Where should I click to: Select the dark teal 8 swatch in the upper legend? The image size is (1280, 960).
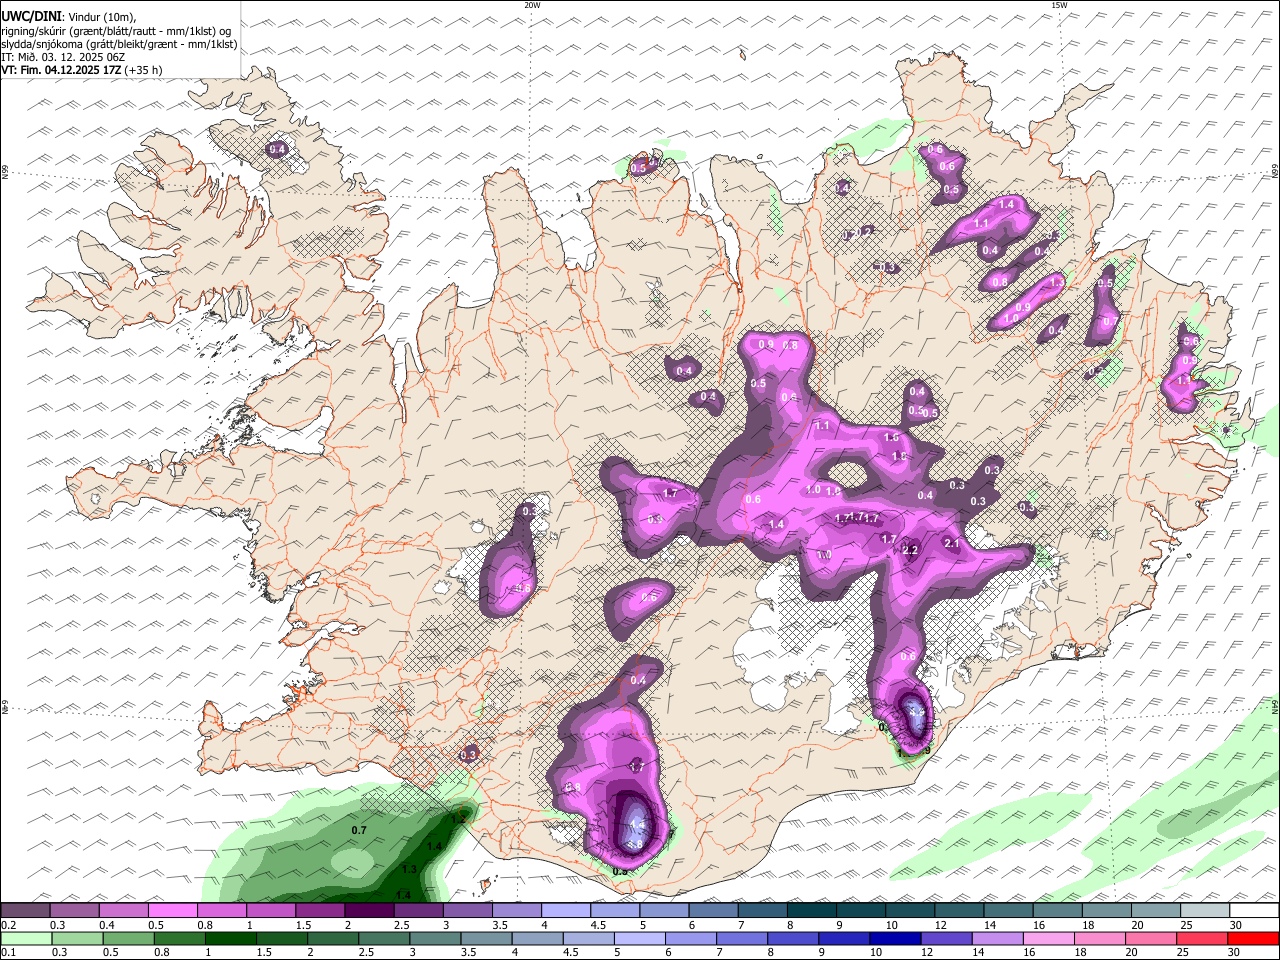812,911
